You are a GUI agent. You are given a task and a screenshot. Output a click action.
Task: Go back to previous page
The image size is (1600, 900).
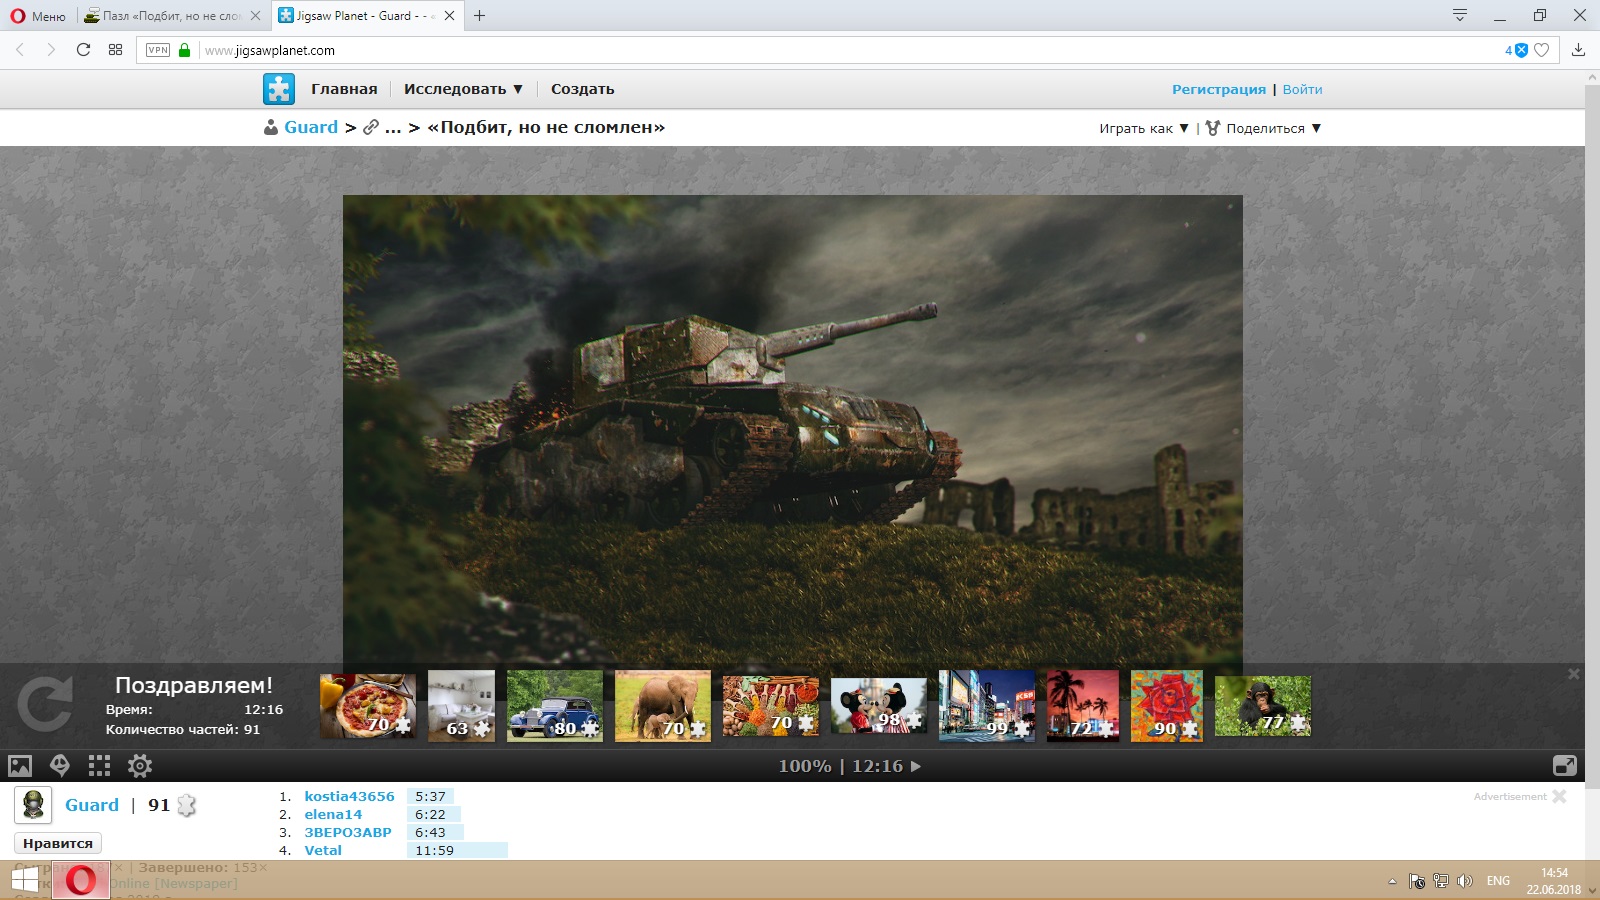20,50
